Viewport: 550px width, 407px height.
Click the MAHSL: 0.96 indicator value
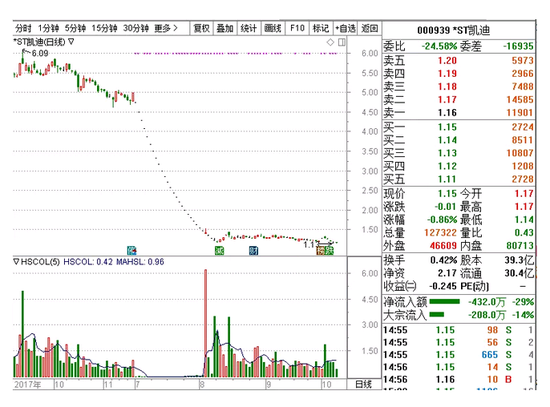(140, 262)
